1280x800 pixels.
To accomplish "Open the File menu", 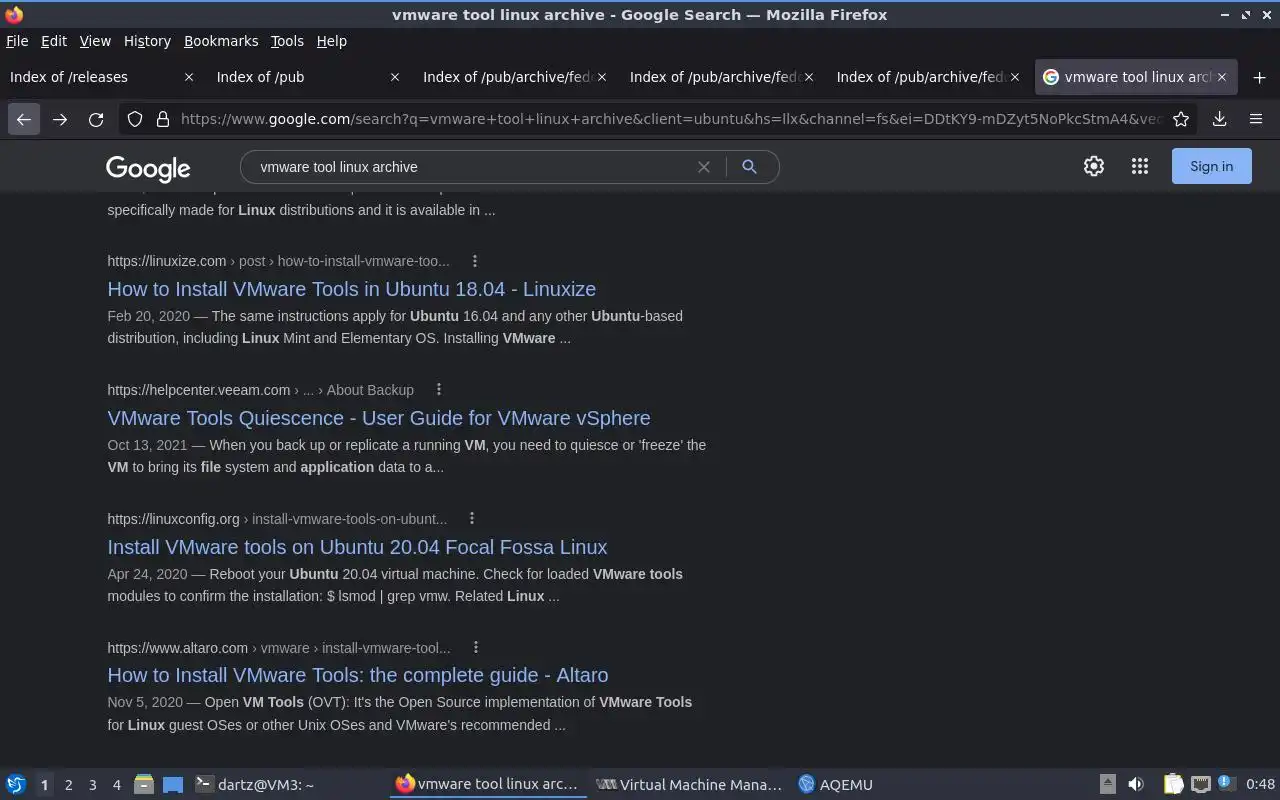I will pyautogui.click(x=17, y=41).
